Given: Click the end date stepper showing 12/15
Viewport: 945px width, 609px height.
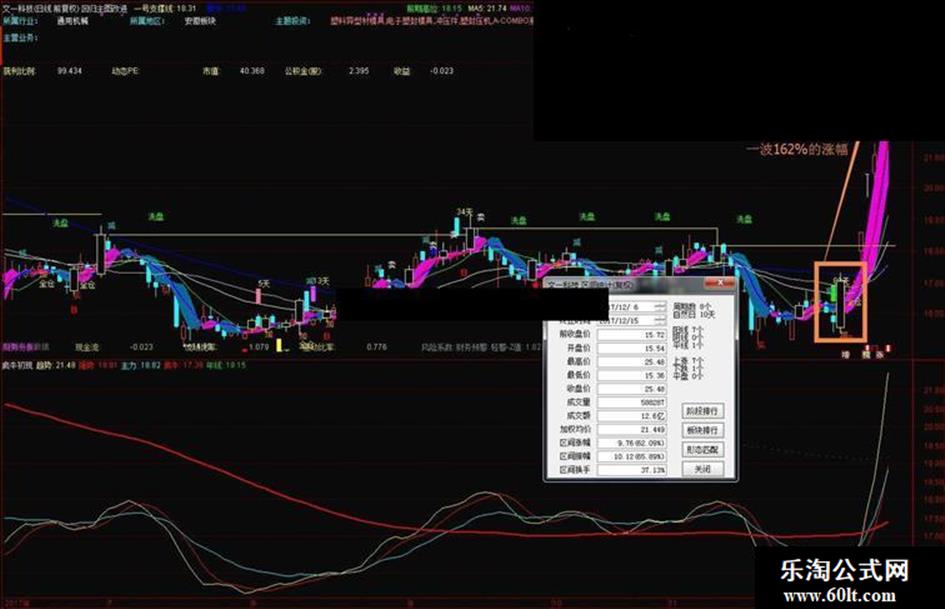Looking at the screenshot, I should click(662, 321).
